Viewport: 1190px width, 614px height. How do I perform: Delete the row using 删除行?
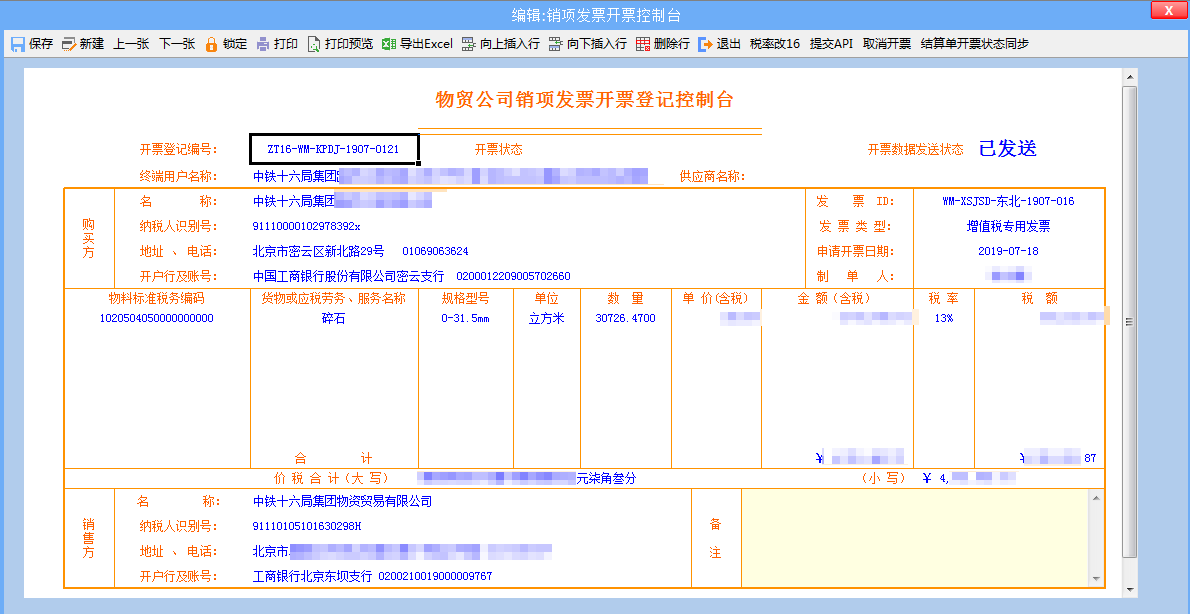(663, 44)
